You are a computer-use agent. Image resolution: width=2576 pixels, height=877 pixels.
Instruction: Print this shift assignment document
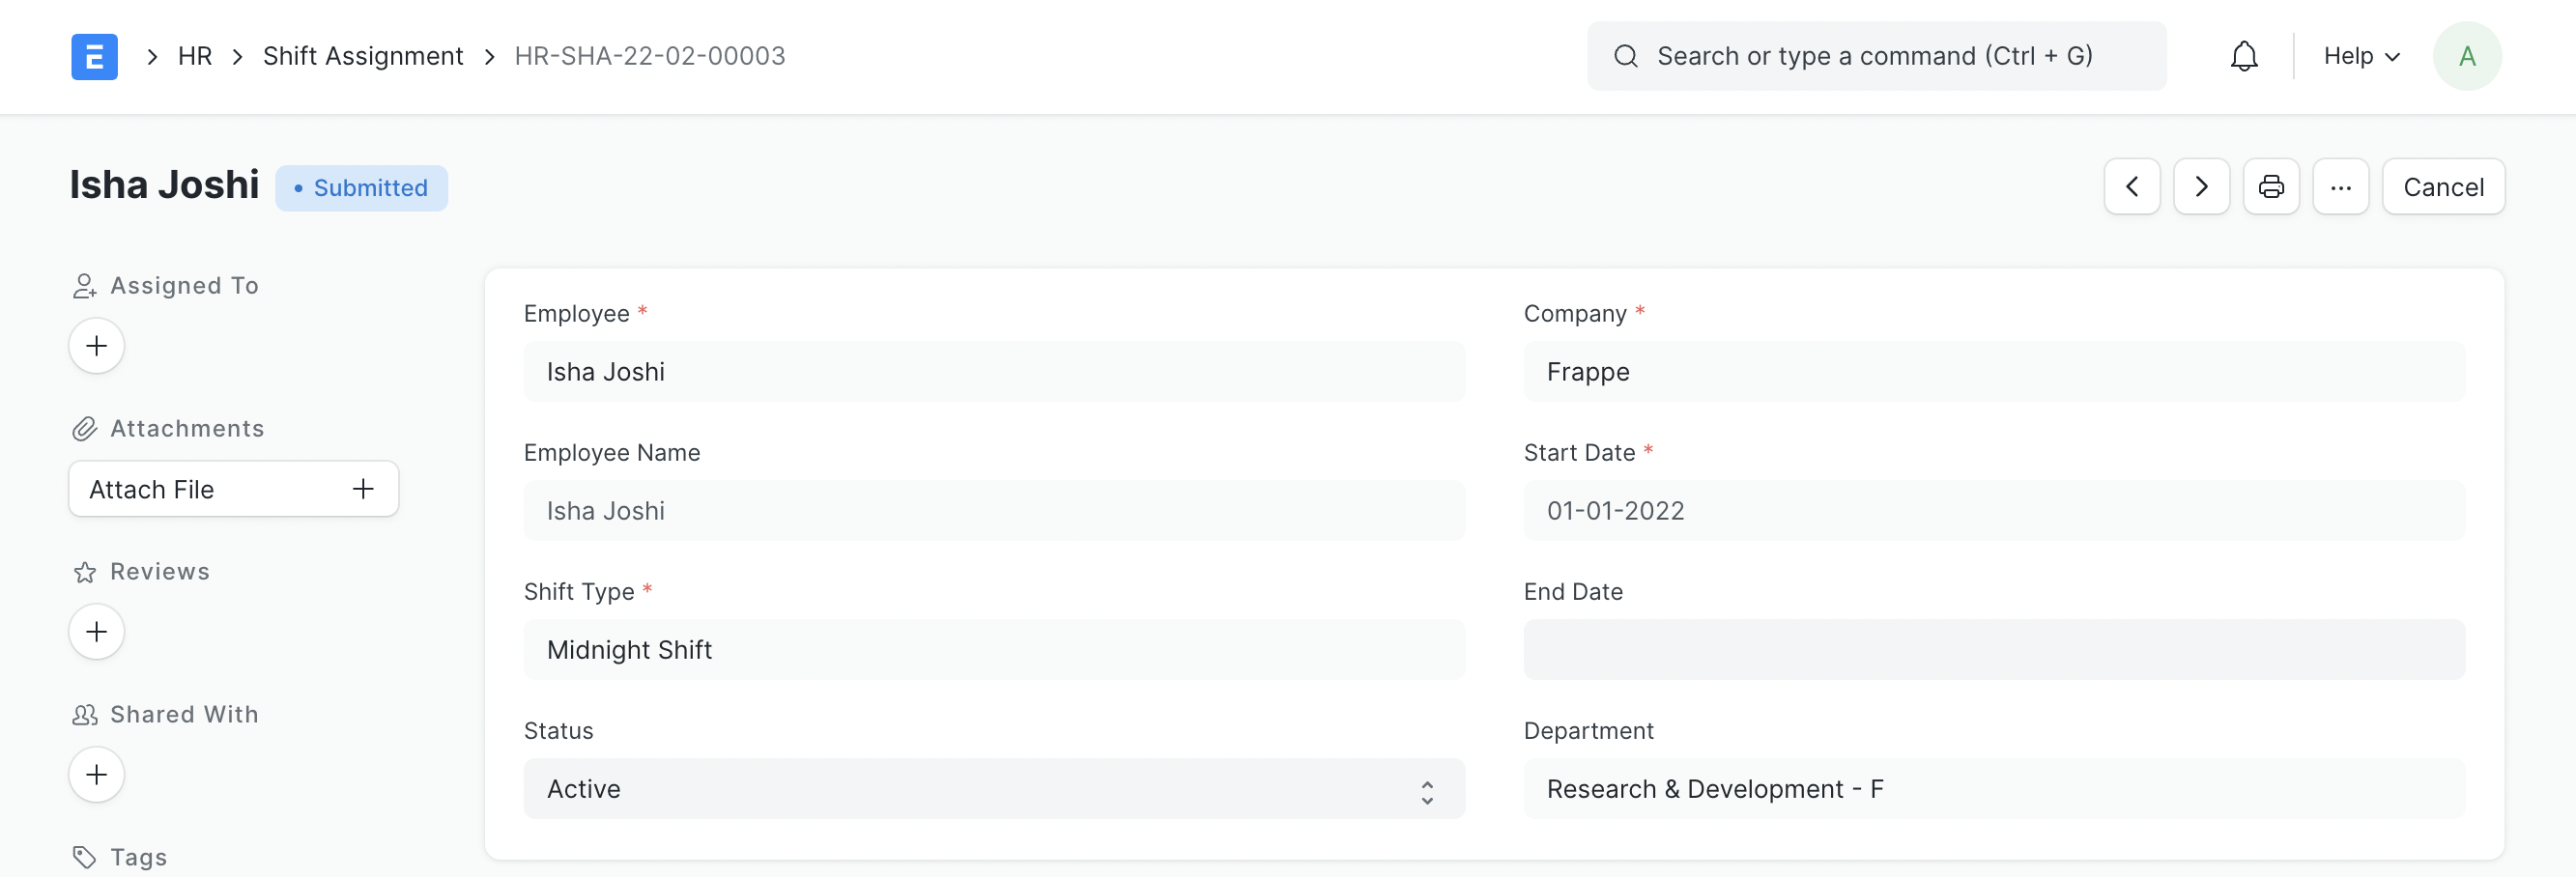[x=2270, y=187]
